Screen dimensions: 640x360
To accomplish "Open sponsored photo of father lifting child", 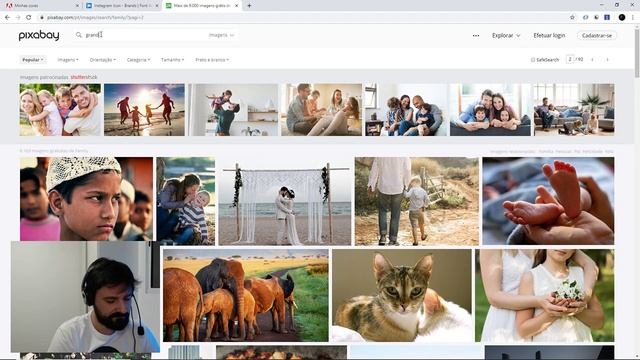I will (x=233, y=110).
